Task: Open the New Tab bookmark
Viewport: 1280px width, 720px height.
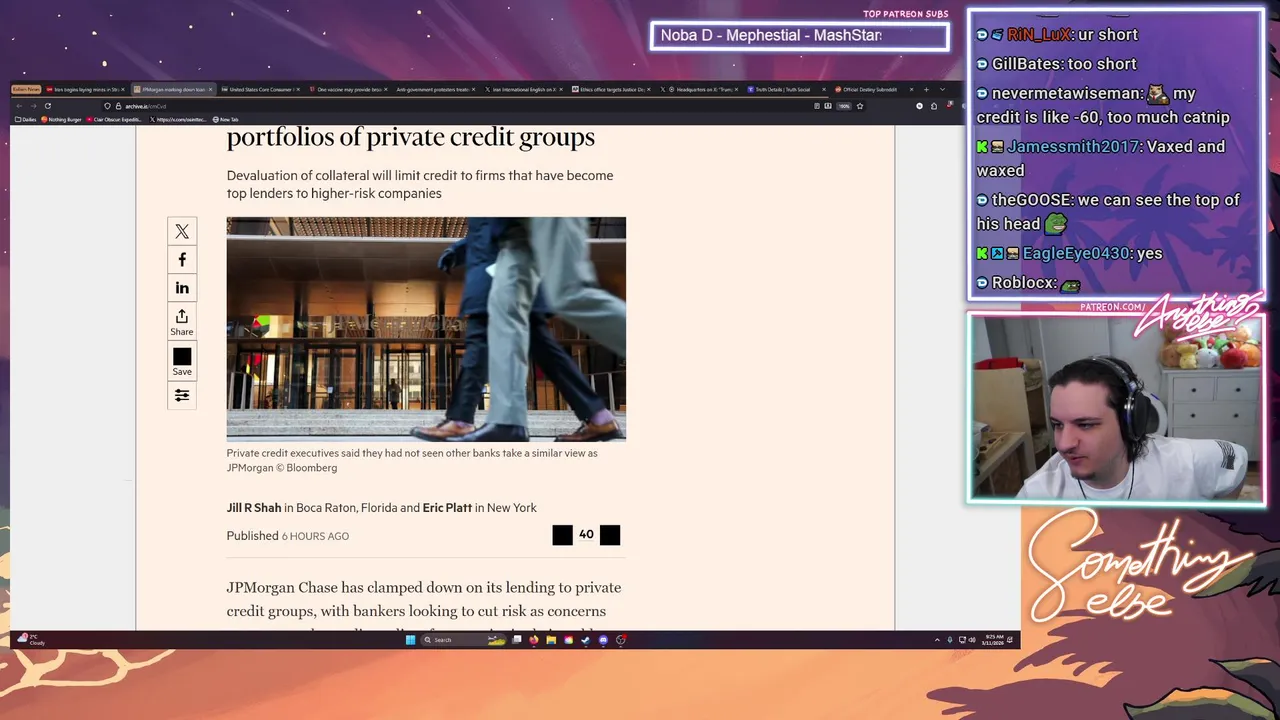Action: click(226, 119)
